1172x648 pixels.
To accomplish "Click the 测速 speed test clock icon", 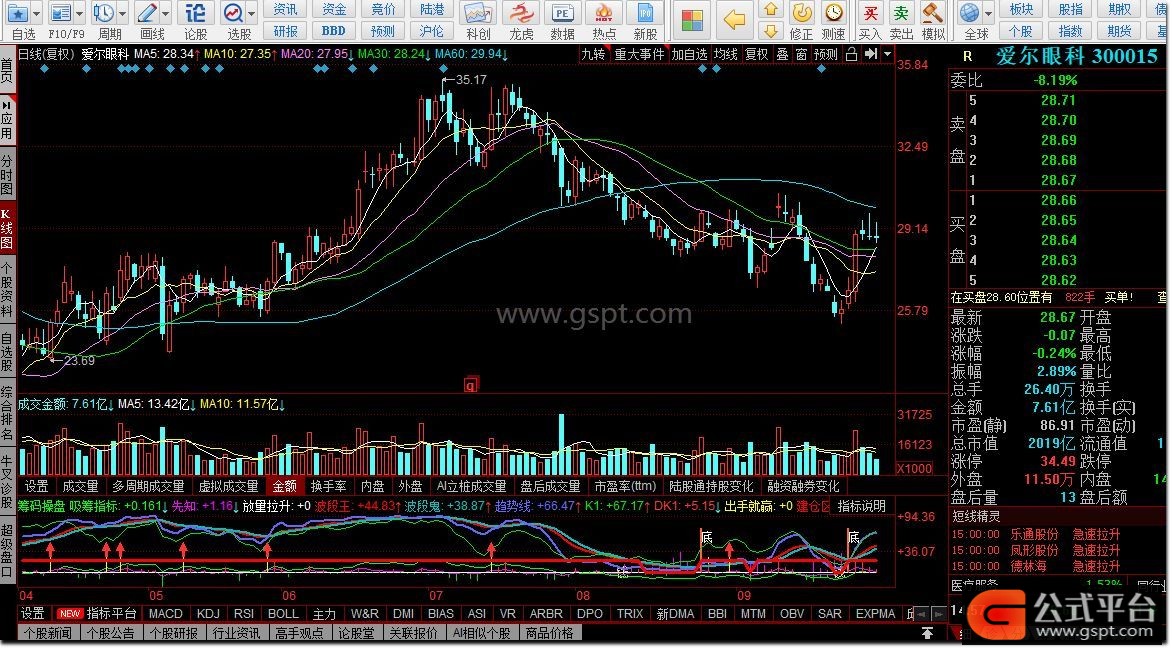I will (833, 13).
